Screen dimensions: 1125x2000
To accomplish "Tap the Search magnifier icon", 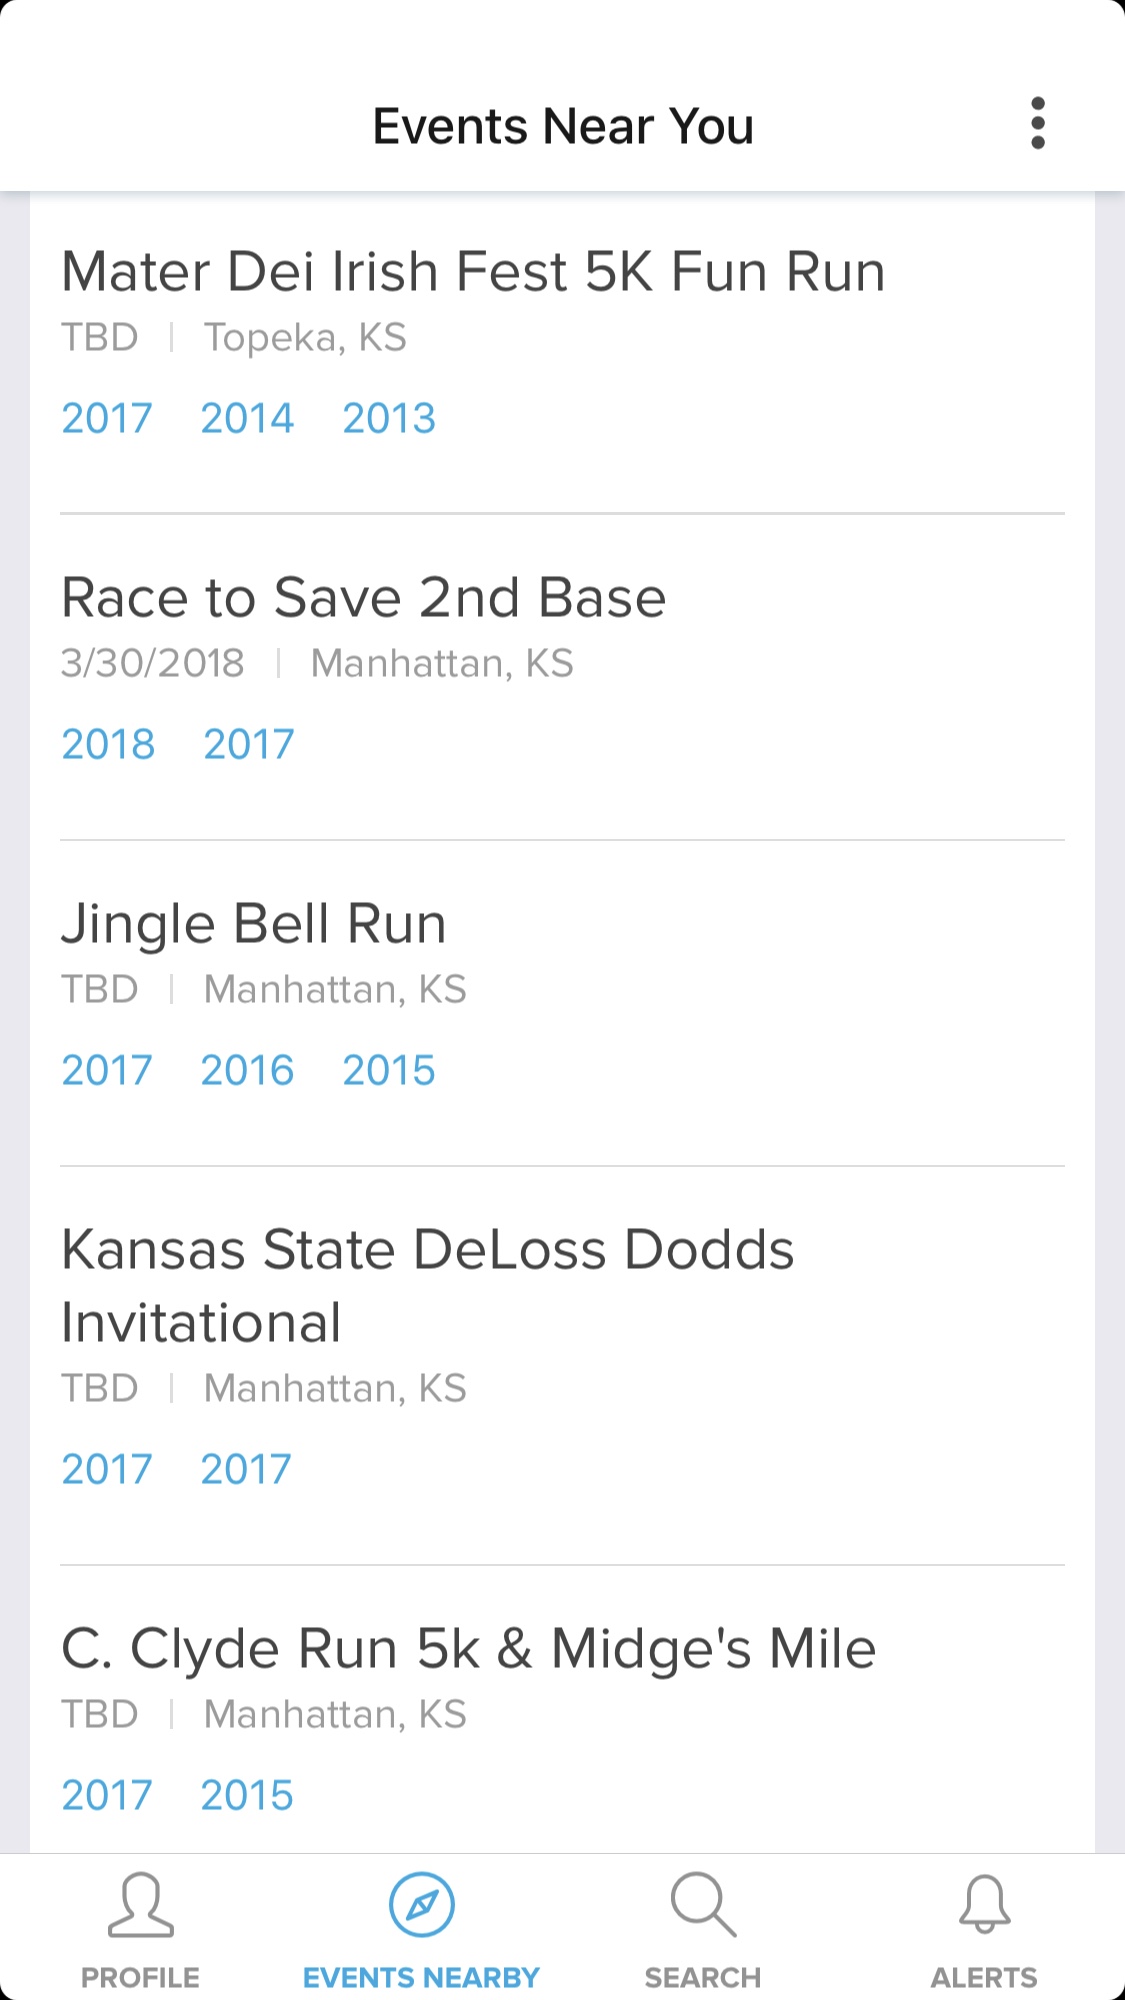I will tap(703, 1905).
